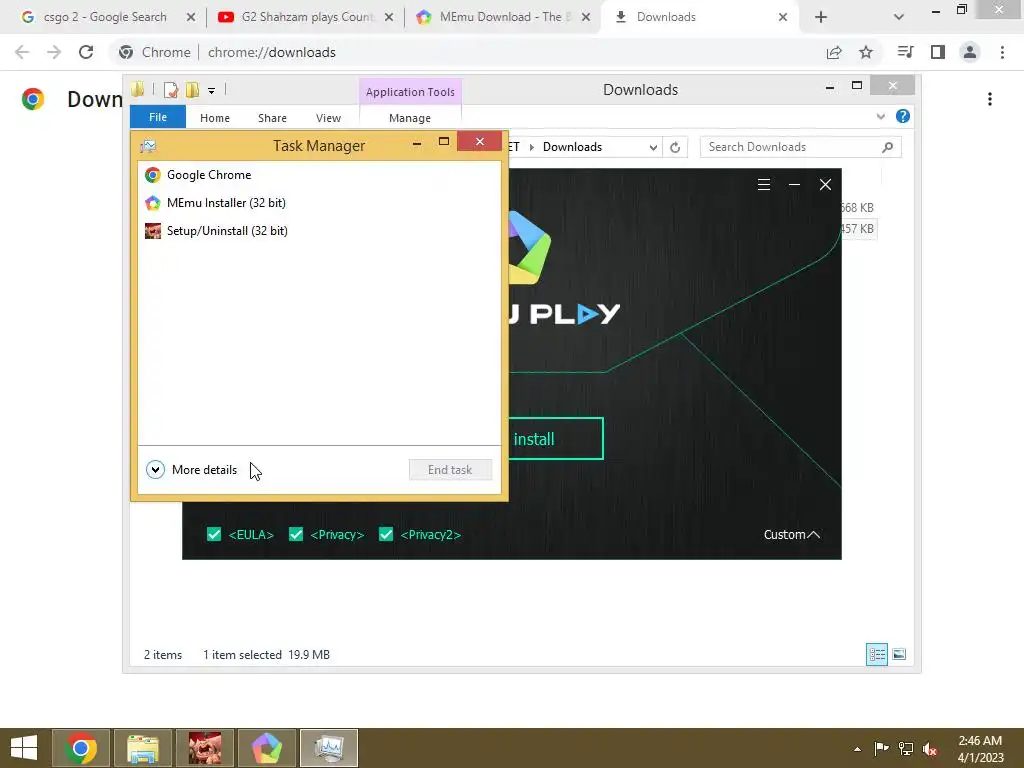
Task: Expand the Custom install options
Action: (792, 534)
